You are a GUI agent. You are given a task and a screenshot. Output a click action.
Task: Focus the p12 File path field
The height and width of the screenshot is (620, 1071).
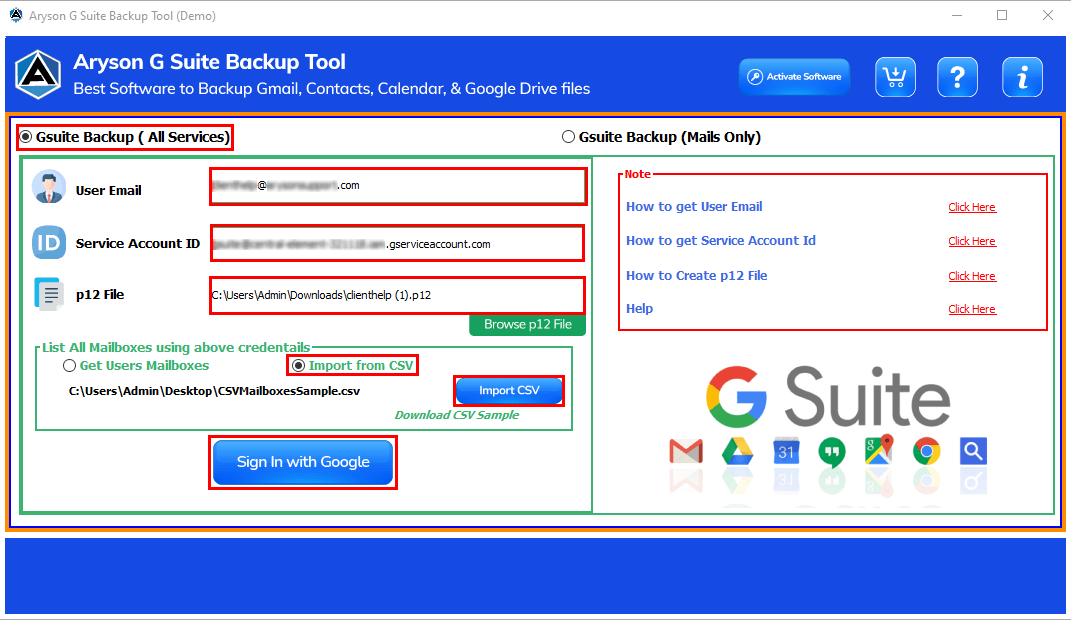[397, 295]
